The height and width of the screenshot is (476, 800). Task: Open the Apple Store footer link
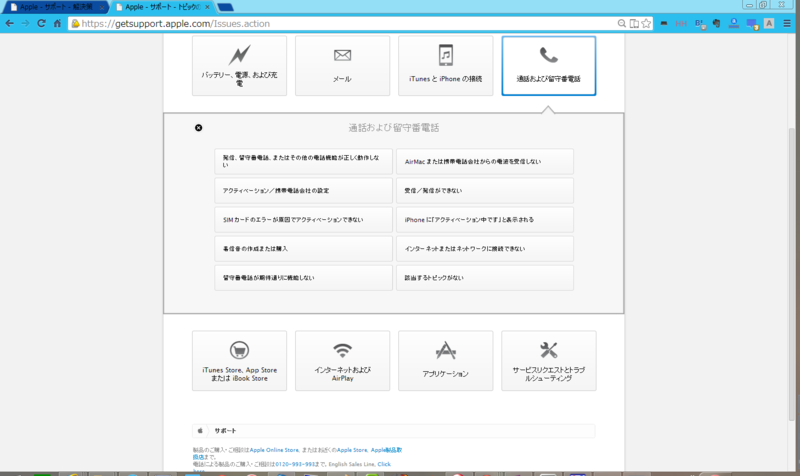click(x=352, y=450)
